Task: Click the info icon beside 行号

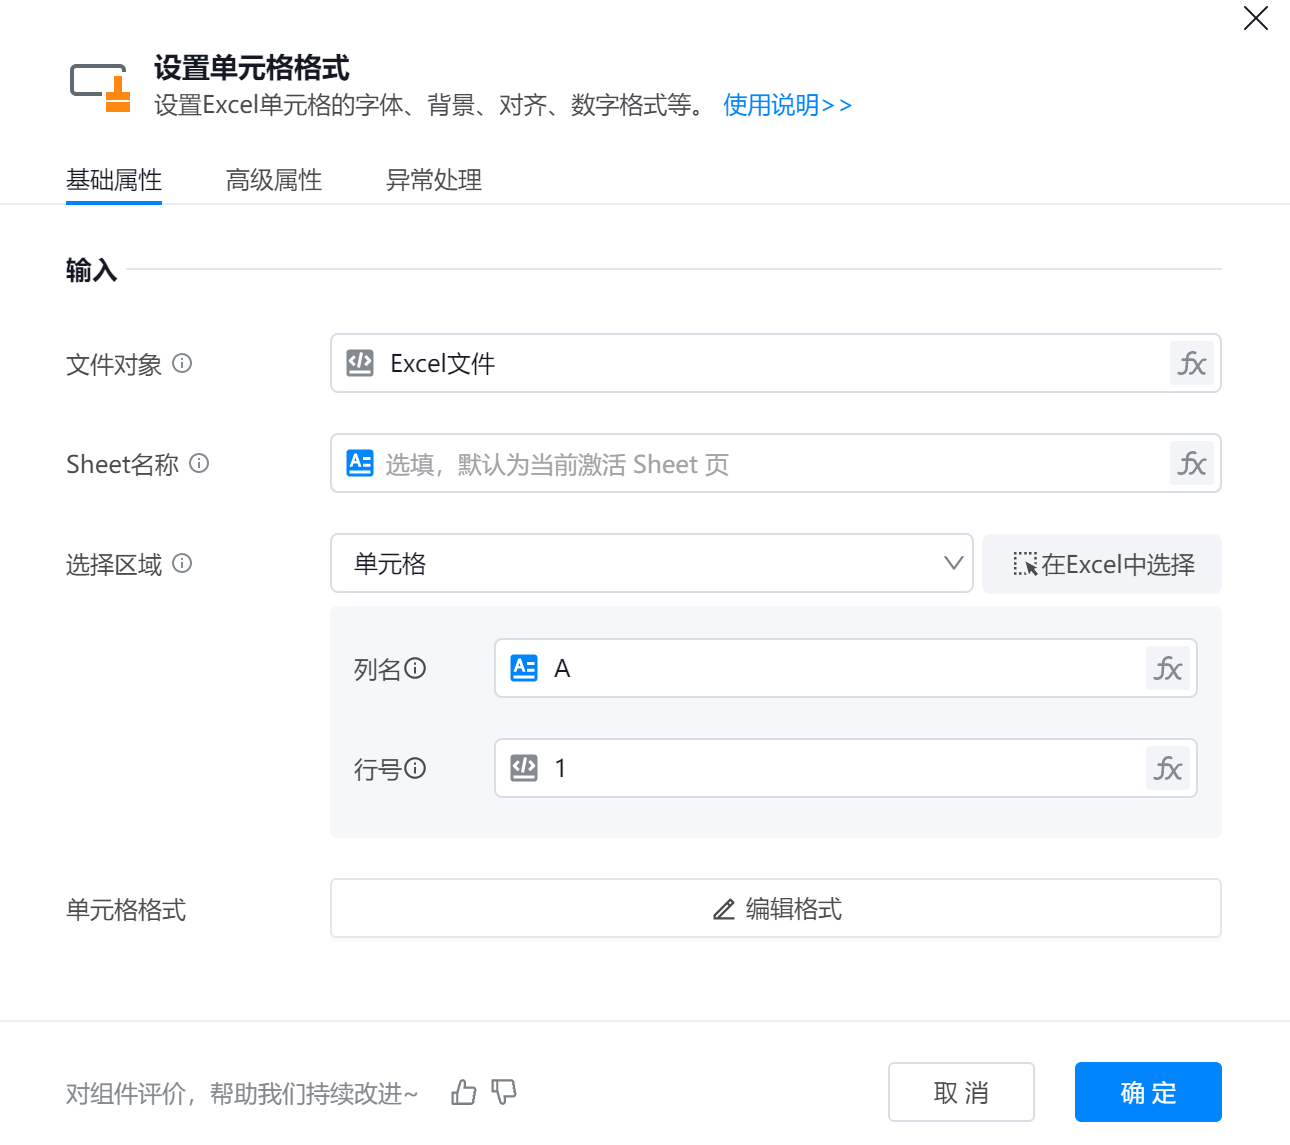Action: (x=415, y=768)
